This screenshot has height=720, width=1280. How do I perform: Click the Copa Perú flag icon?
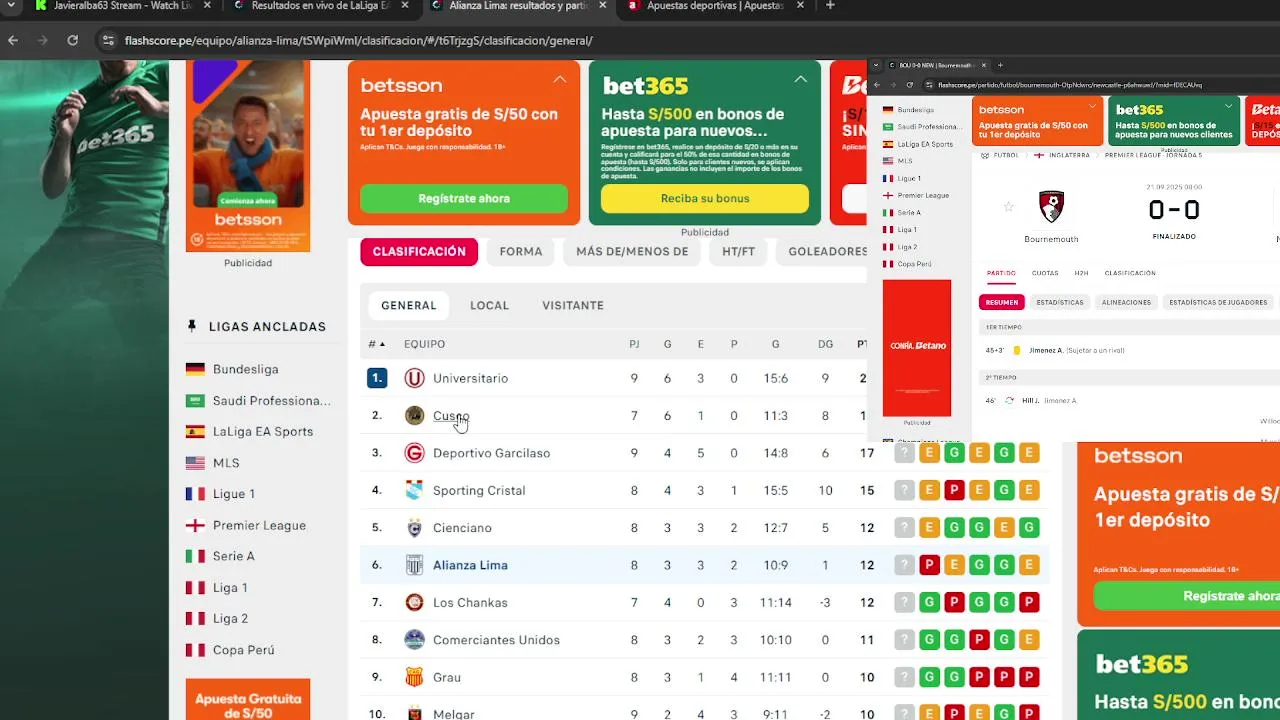click(195, 650)
